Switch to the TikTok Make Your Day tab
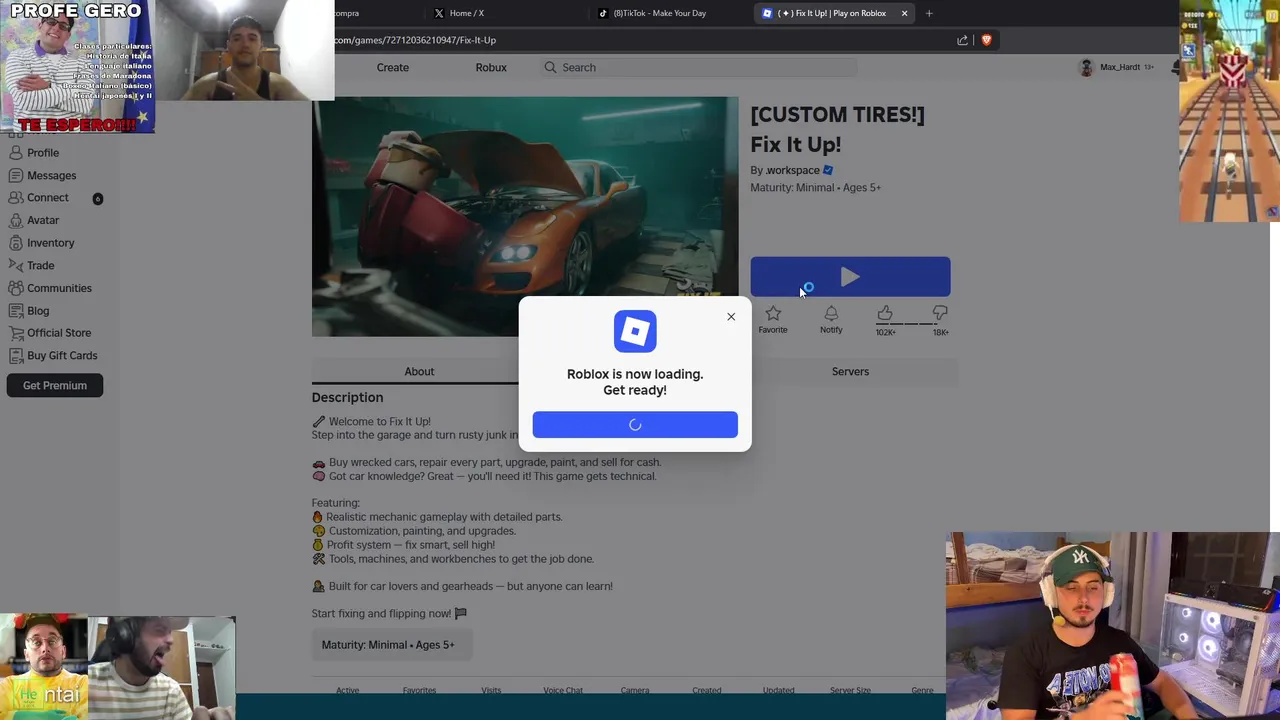Screen dimensions: 1280x720 click(x=666, y=13)
